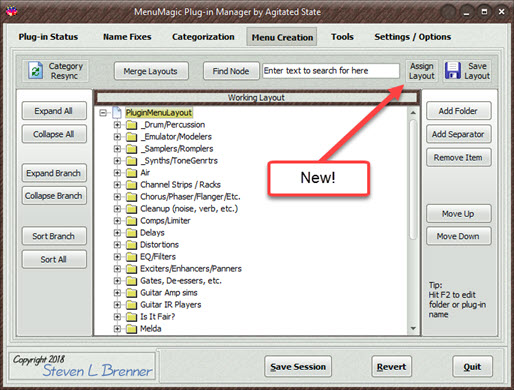Click the Collapse Branch button
514x390 pixels.
pyautogui.click(x=54, y=196)
